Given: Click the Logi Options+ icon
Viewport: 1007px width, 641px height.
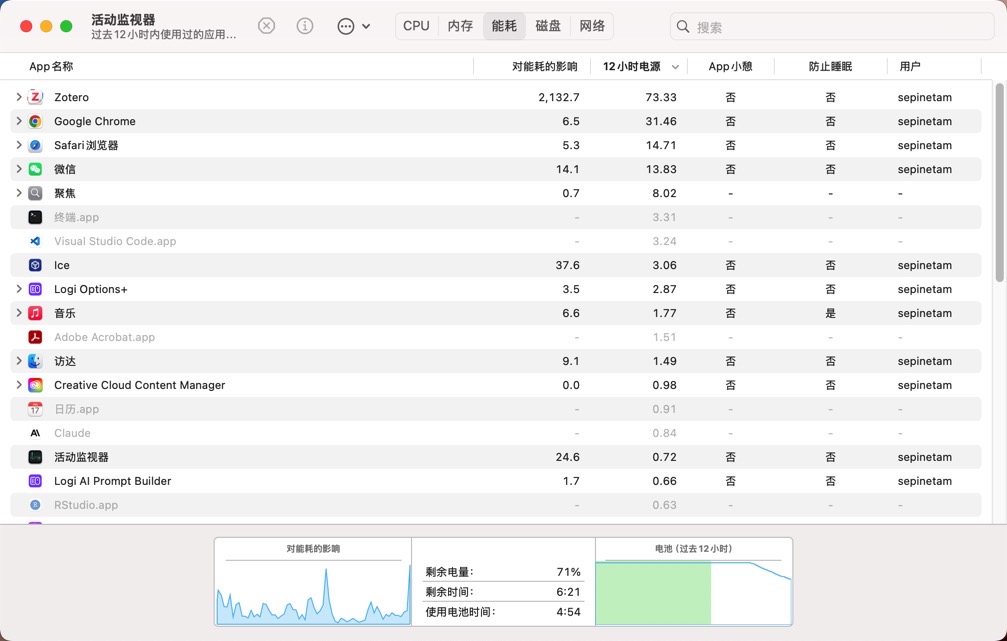Looking at the screenshot, I should [x=35, y=289].
